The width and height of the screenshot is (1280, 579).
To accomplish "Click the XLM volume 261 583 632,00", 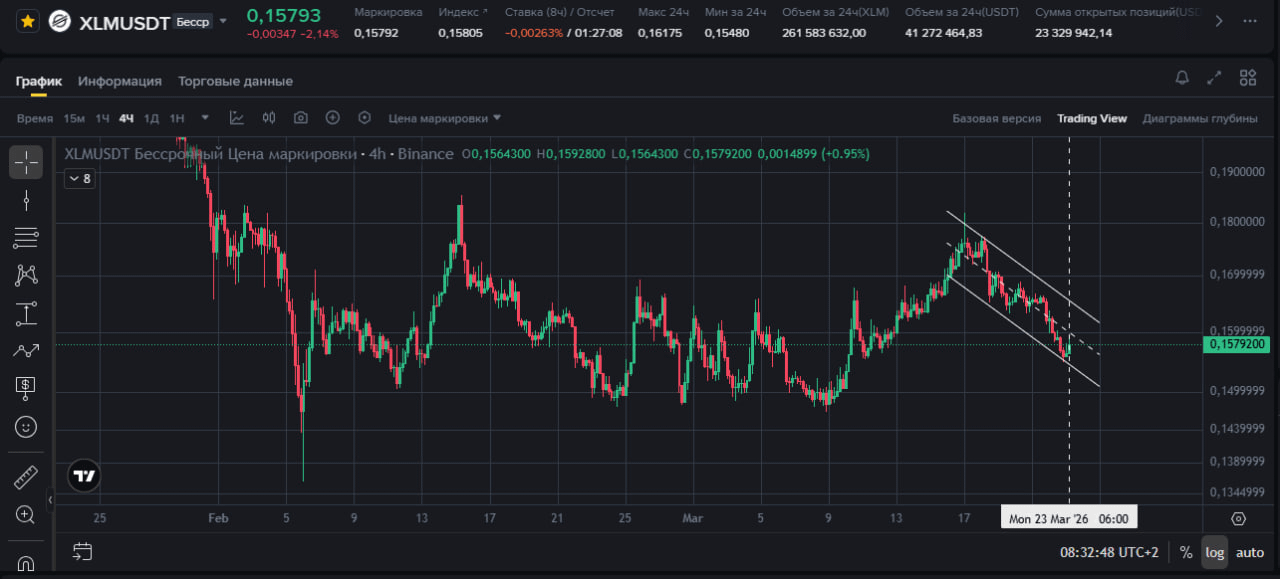I will tap(824, 33).
